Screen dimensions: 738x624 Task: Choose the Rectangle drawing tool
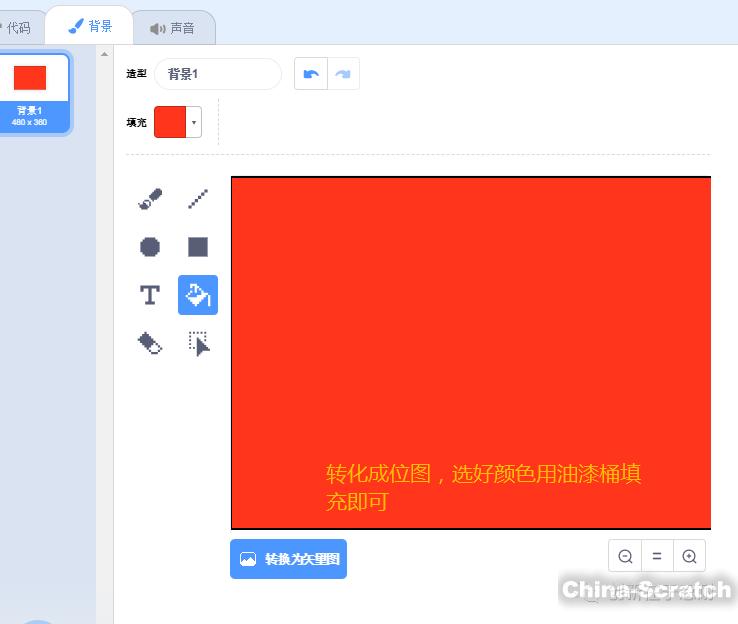pos(198,247)
